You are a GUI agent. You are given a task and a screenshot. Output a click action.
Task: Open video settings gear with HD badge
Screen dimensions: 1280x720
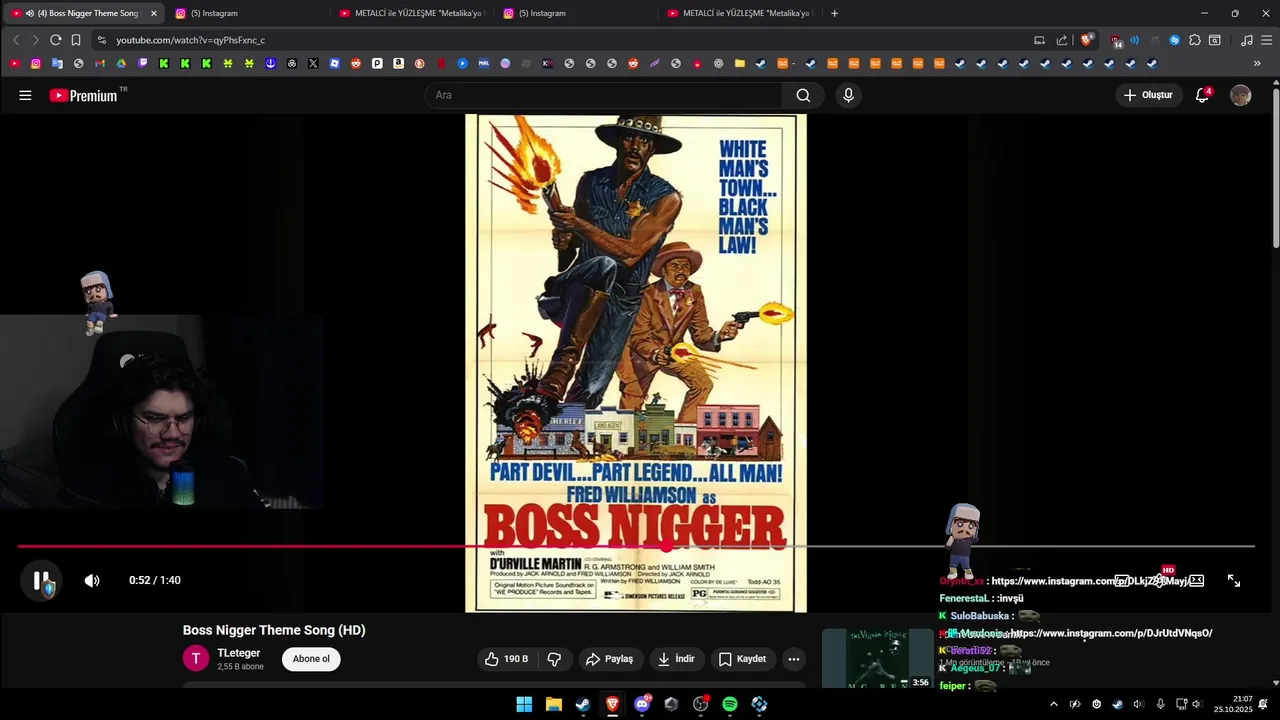click(1160, 579)
